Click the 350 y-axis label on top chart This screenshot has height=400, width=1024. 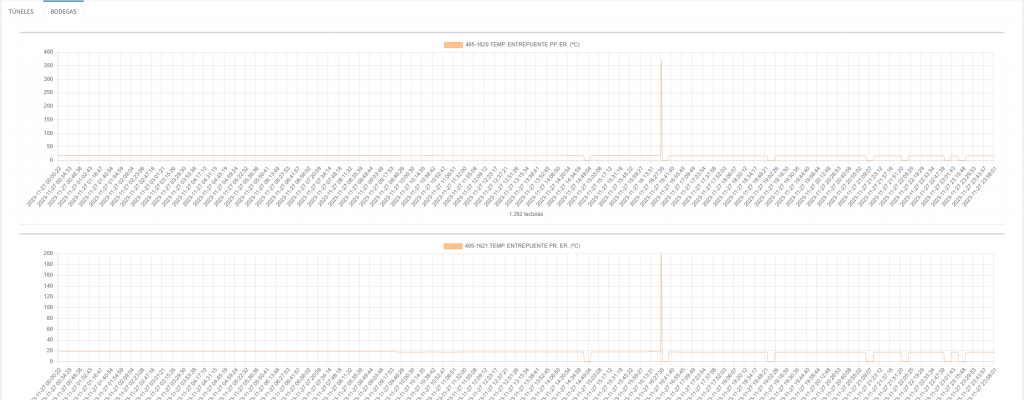coord(47,65)
